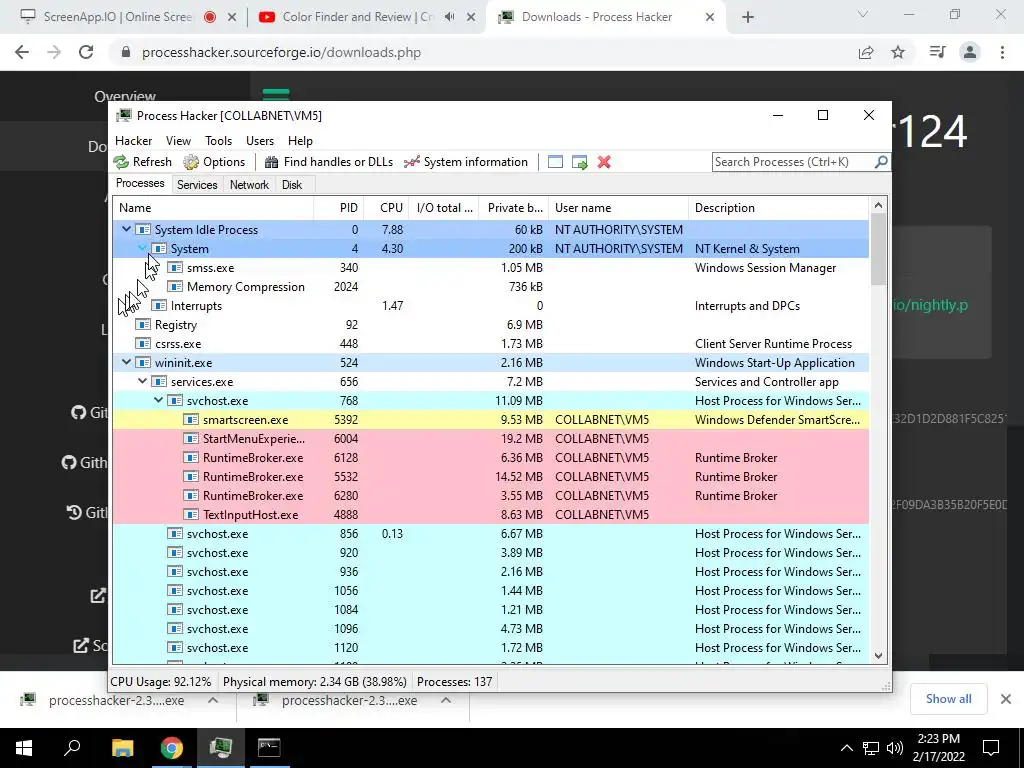Click csrss.exe process icon
Screen dimensions: 1024x768
(x=143, y=344)
